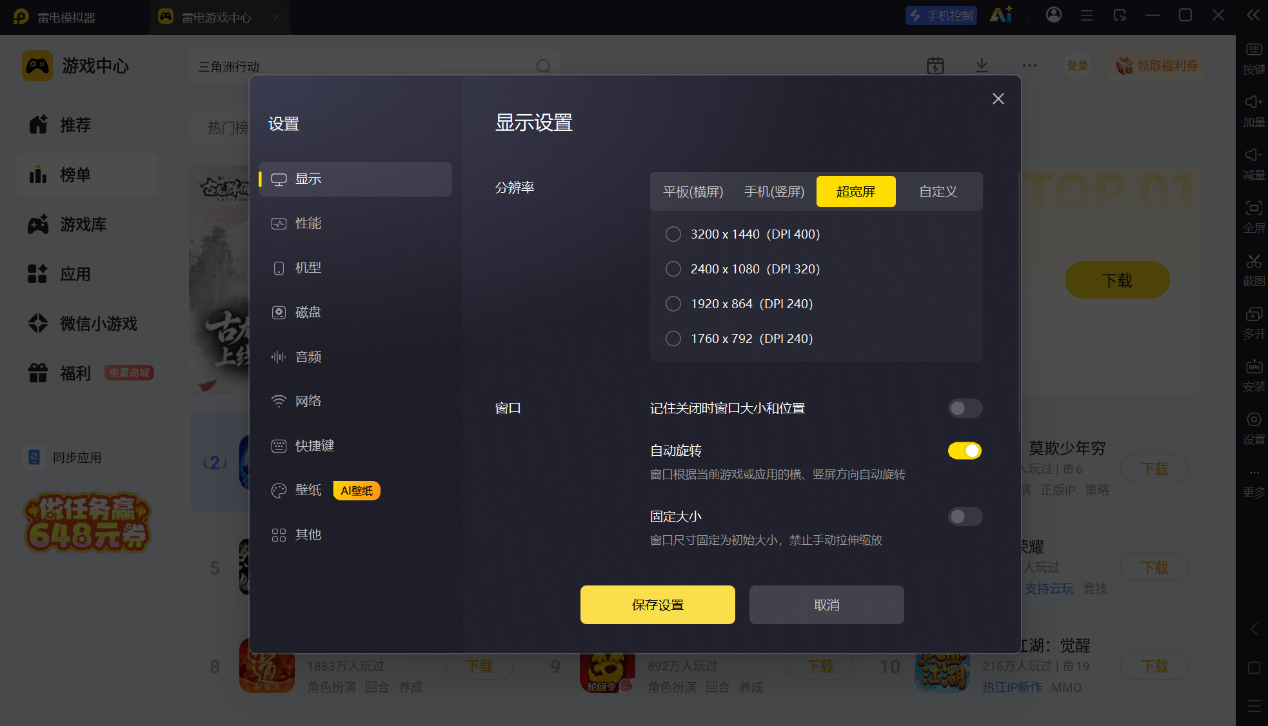Click the 取消 button
1268x726 pixels.
coord(827,605)
